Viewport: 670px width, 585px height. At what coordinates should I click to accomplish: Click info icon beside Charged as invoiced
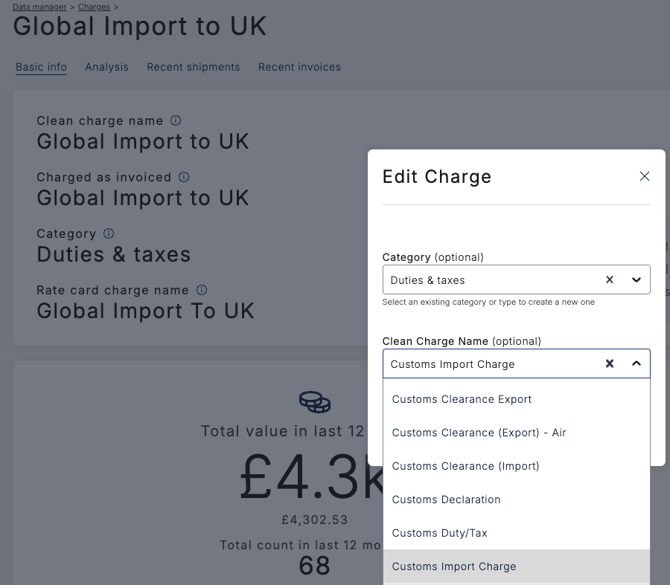click(x=184, y=177)
